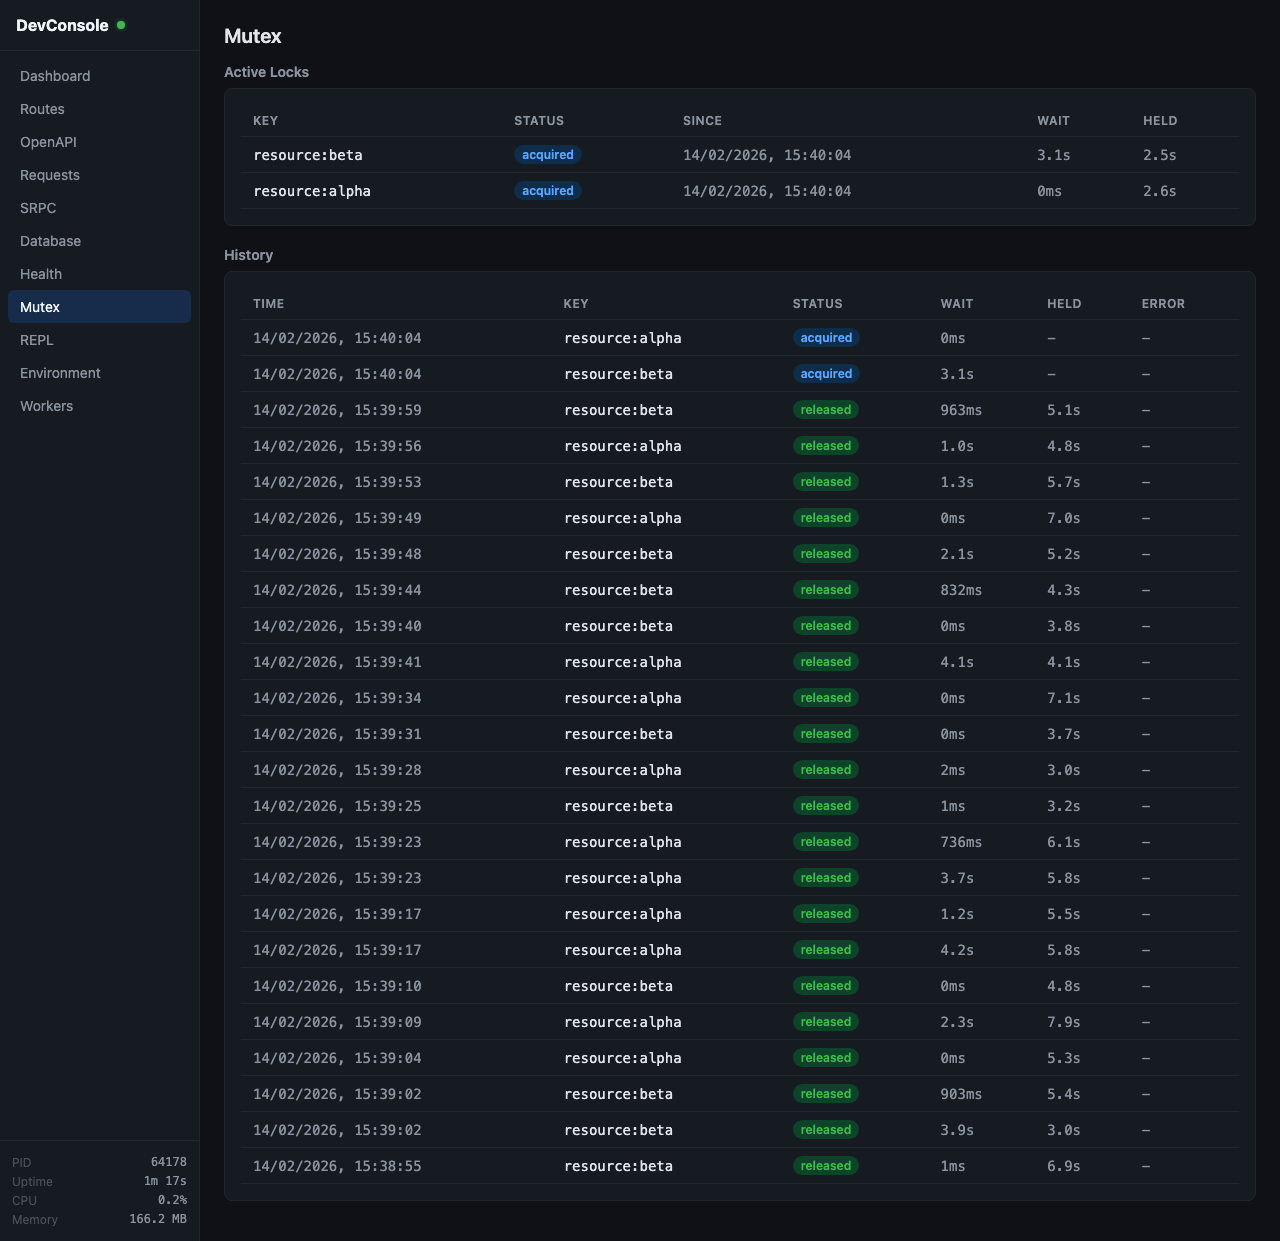The image size is (1280, 1241).
Task: Open the Dashboard page
Action: coord(55,76)
